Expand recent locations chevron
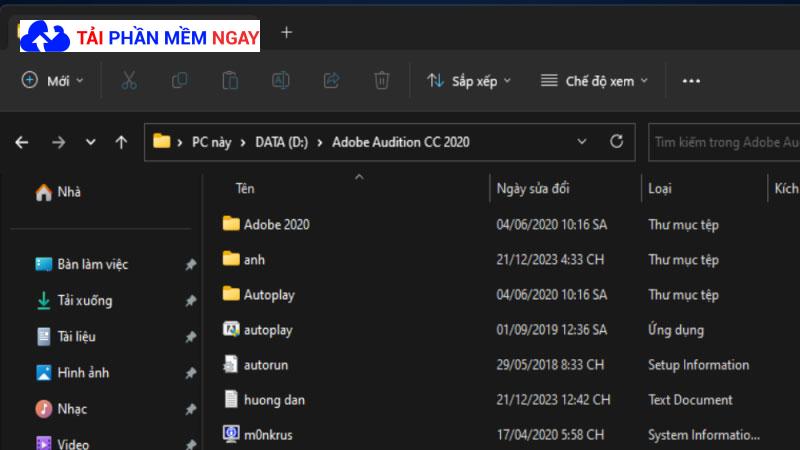 (90, 142)
